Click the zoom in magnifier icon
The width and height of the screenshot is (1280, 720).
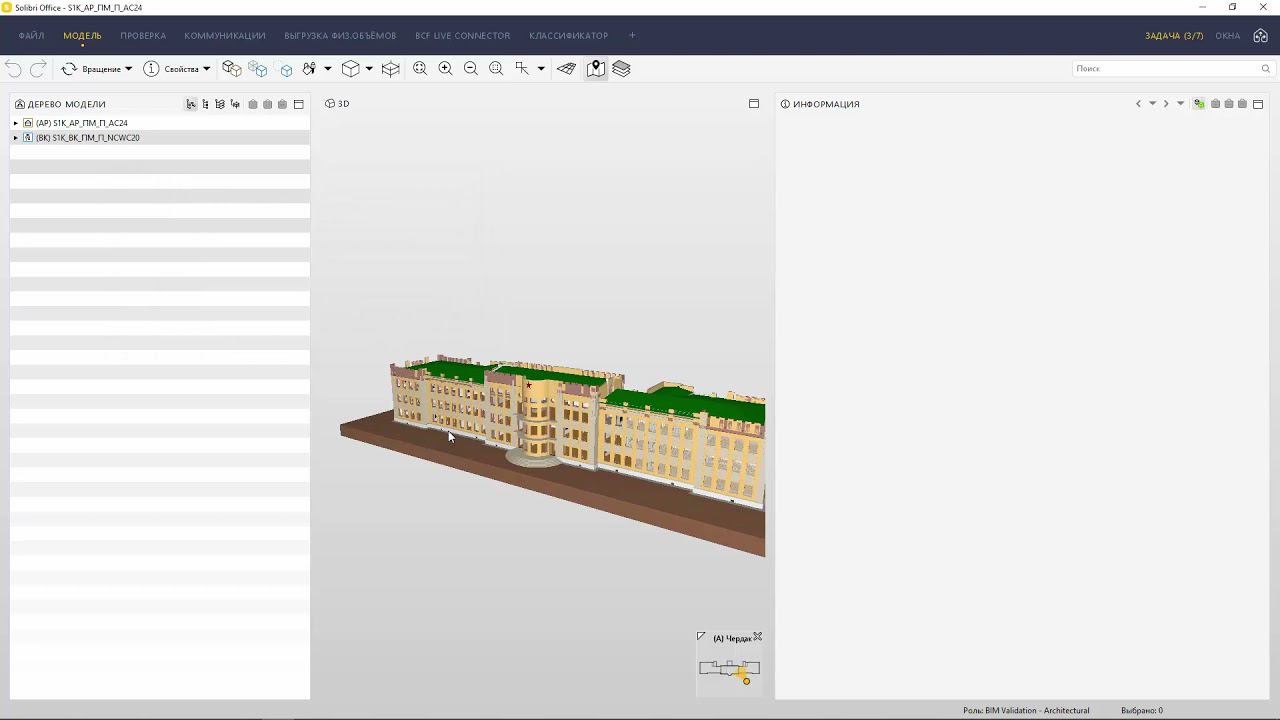[445, 69]
